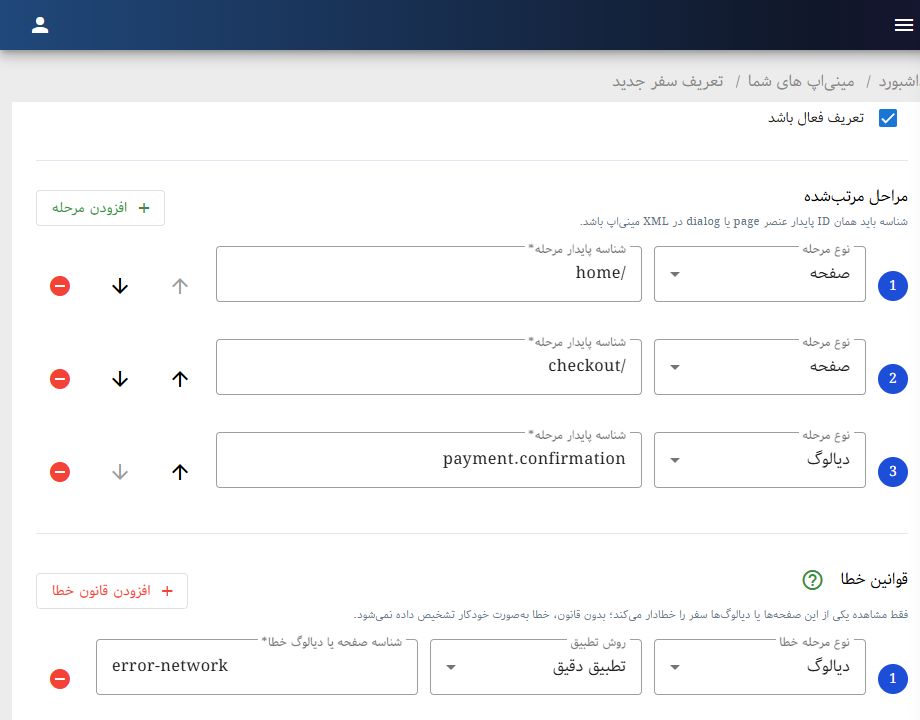Open step 1 نوع مرحله dropdown
Screen dimensions: 920x720
click(x=760, y=274)
